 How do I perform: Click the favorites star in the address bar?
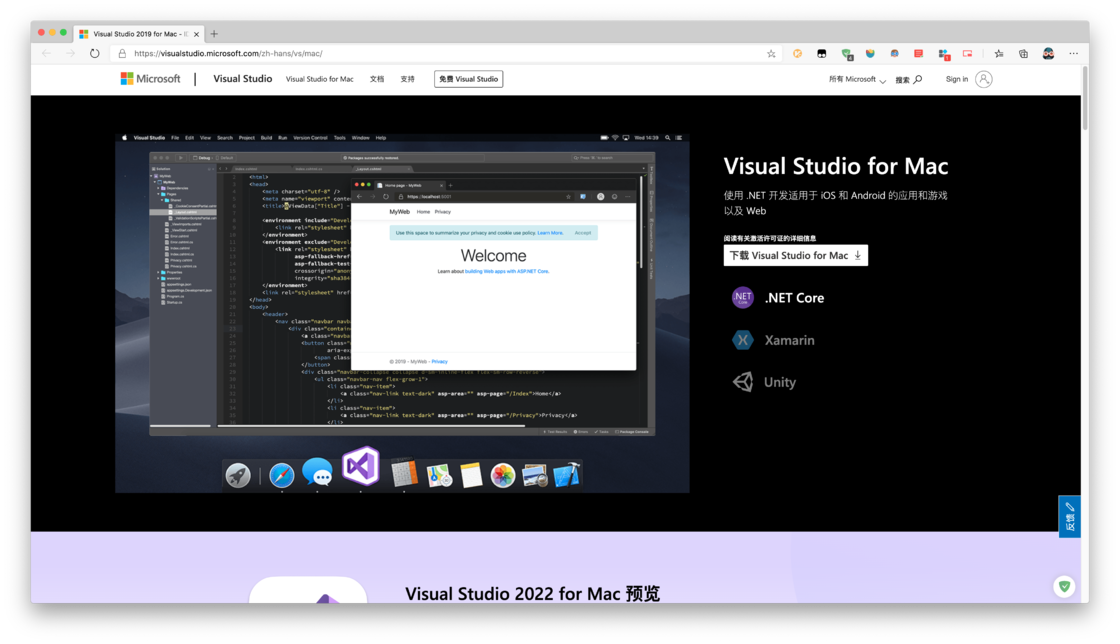(771, 53)
